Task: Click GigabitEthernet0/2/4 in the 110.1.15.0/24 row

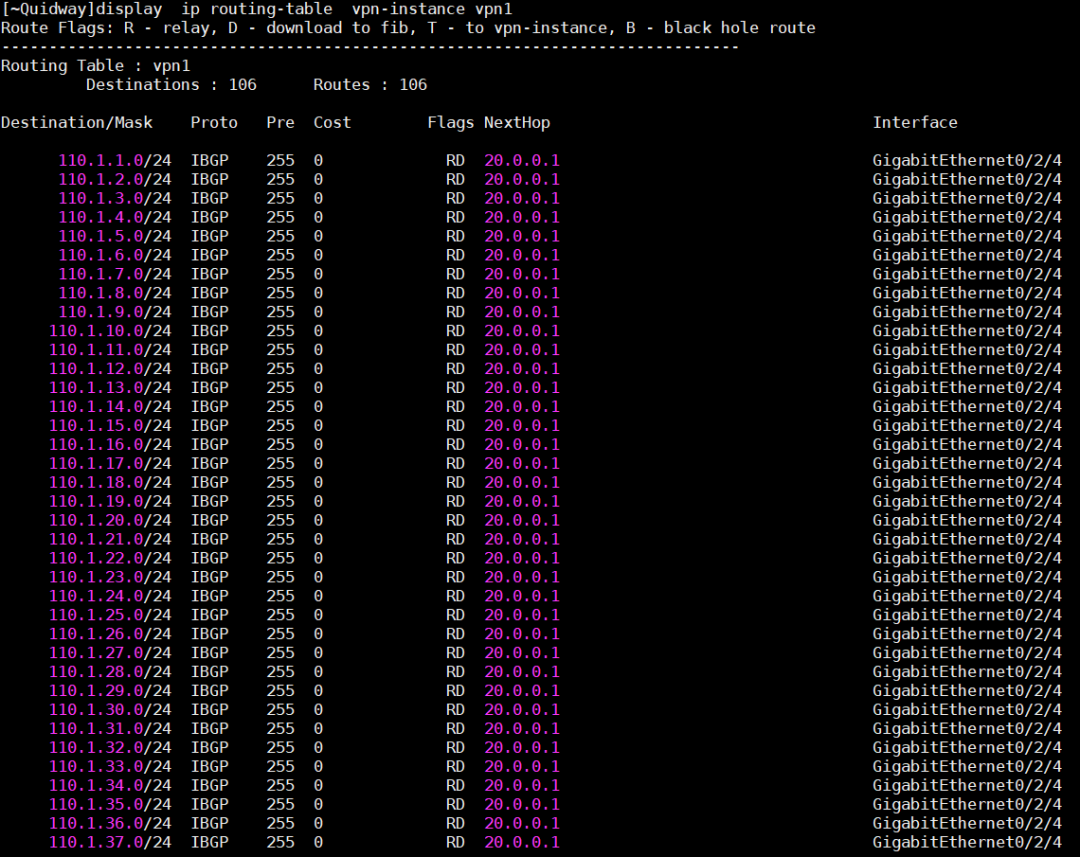Action: point(967,426)
